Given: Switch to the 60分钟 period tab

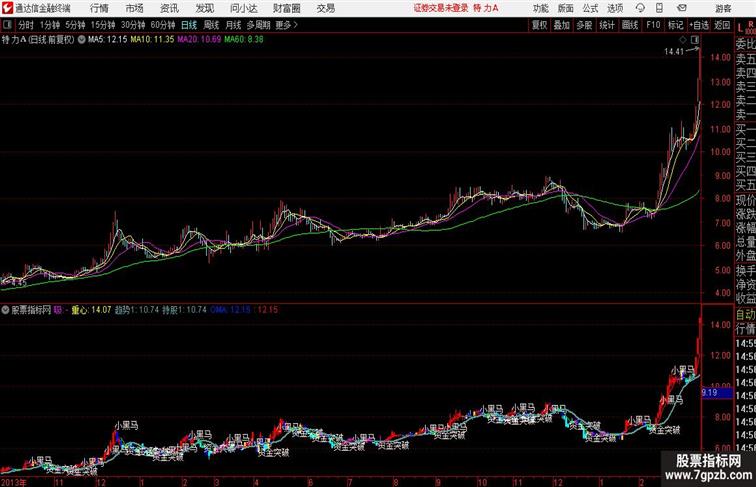Looking at the screenshot, I should click(163, 25).
